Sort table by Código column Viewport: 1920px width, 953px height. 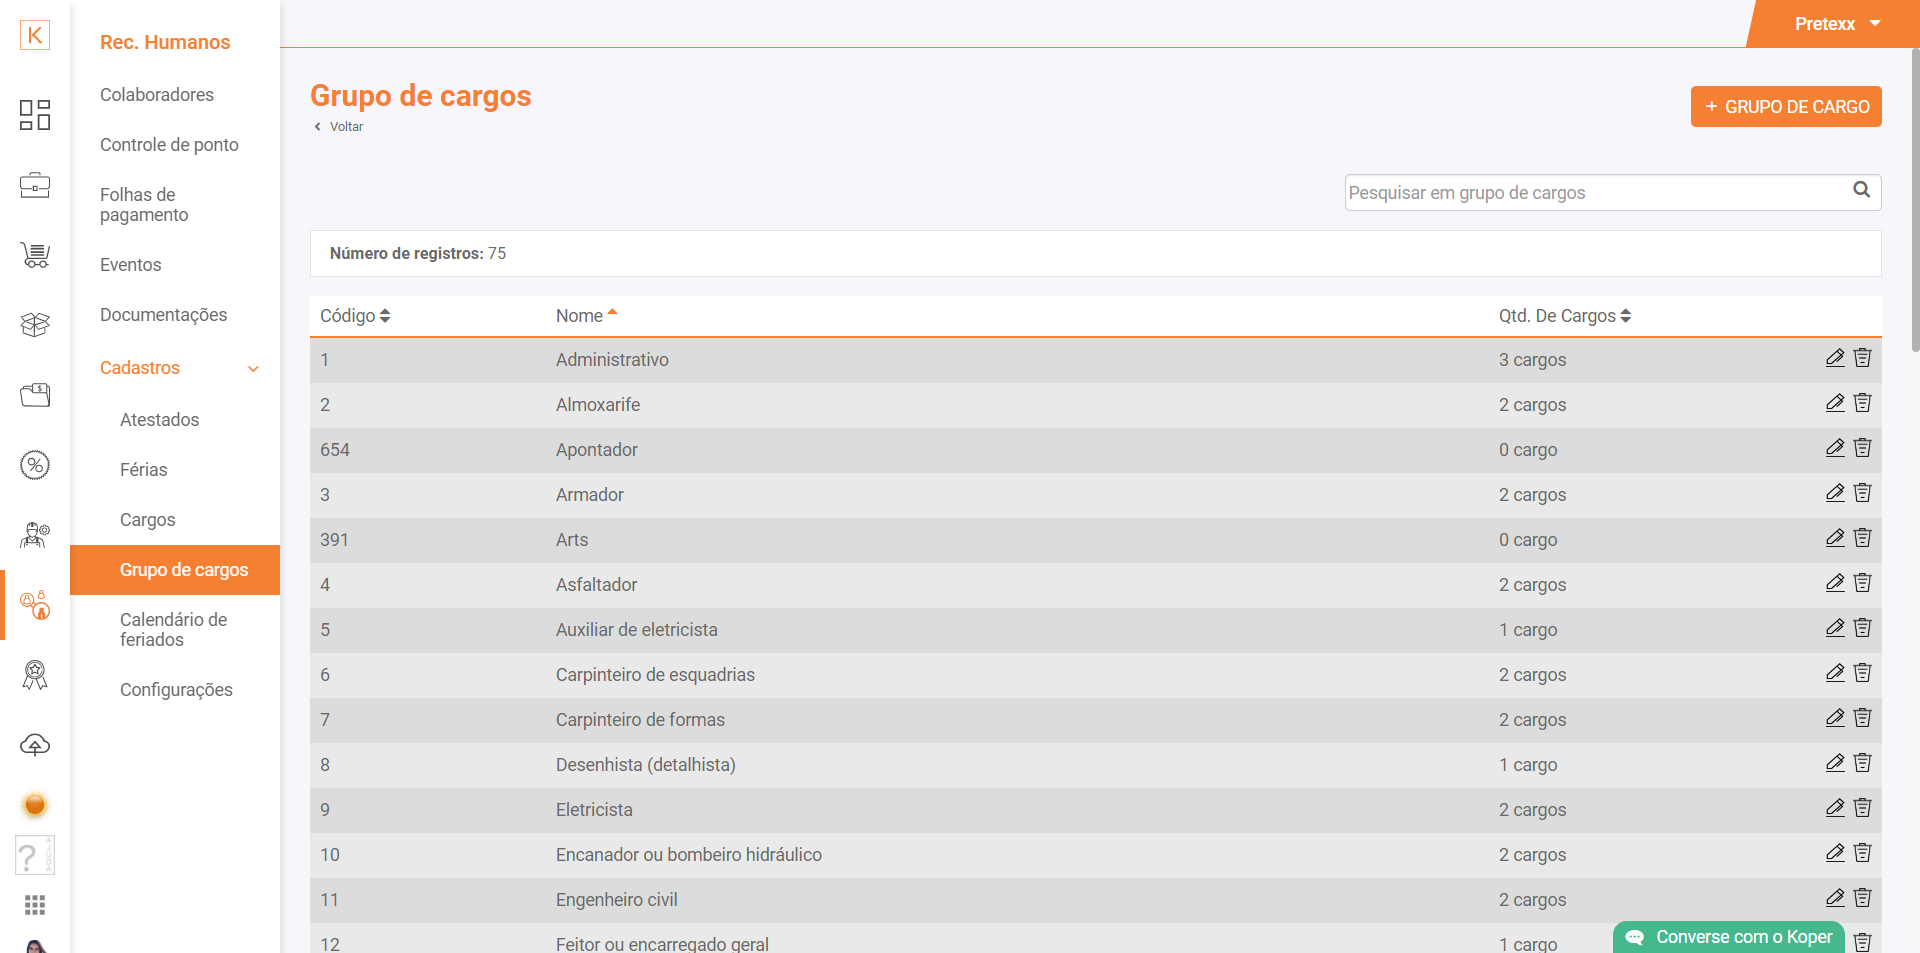tap(354, 316)
